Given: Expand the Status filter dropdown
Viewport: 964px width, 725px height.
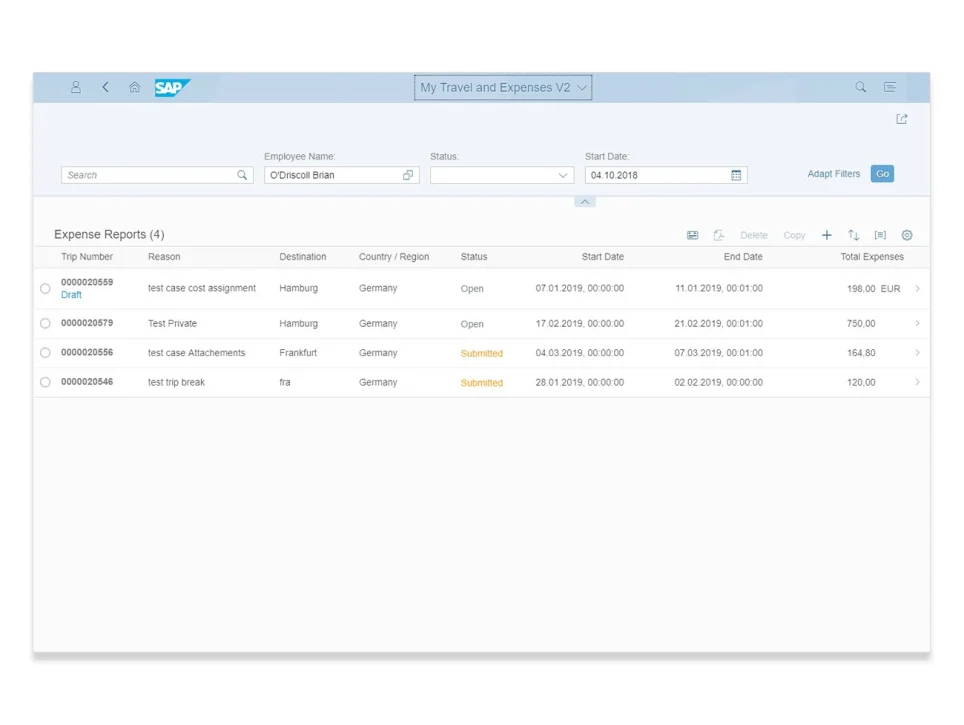Looking at the screenshot, I should pos(562,175).
